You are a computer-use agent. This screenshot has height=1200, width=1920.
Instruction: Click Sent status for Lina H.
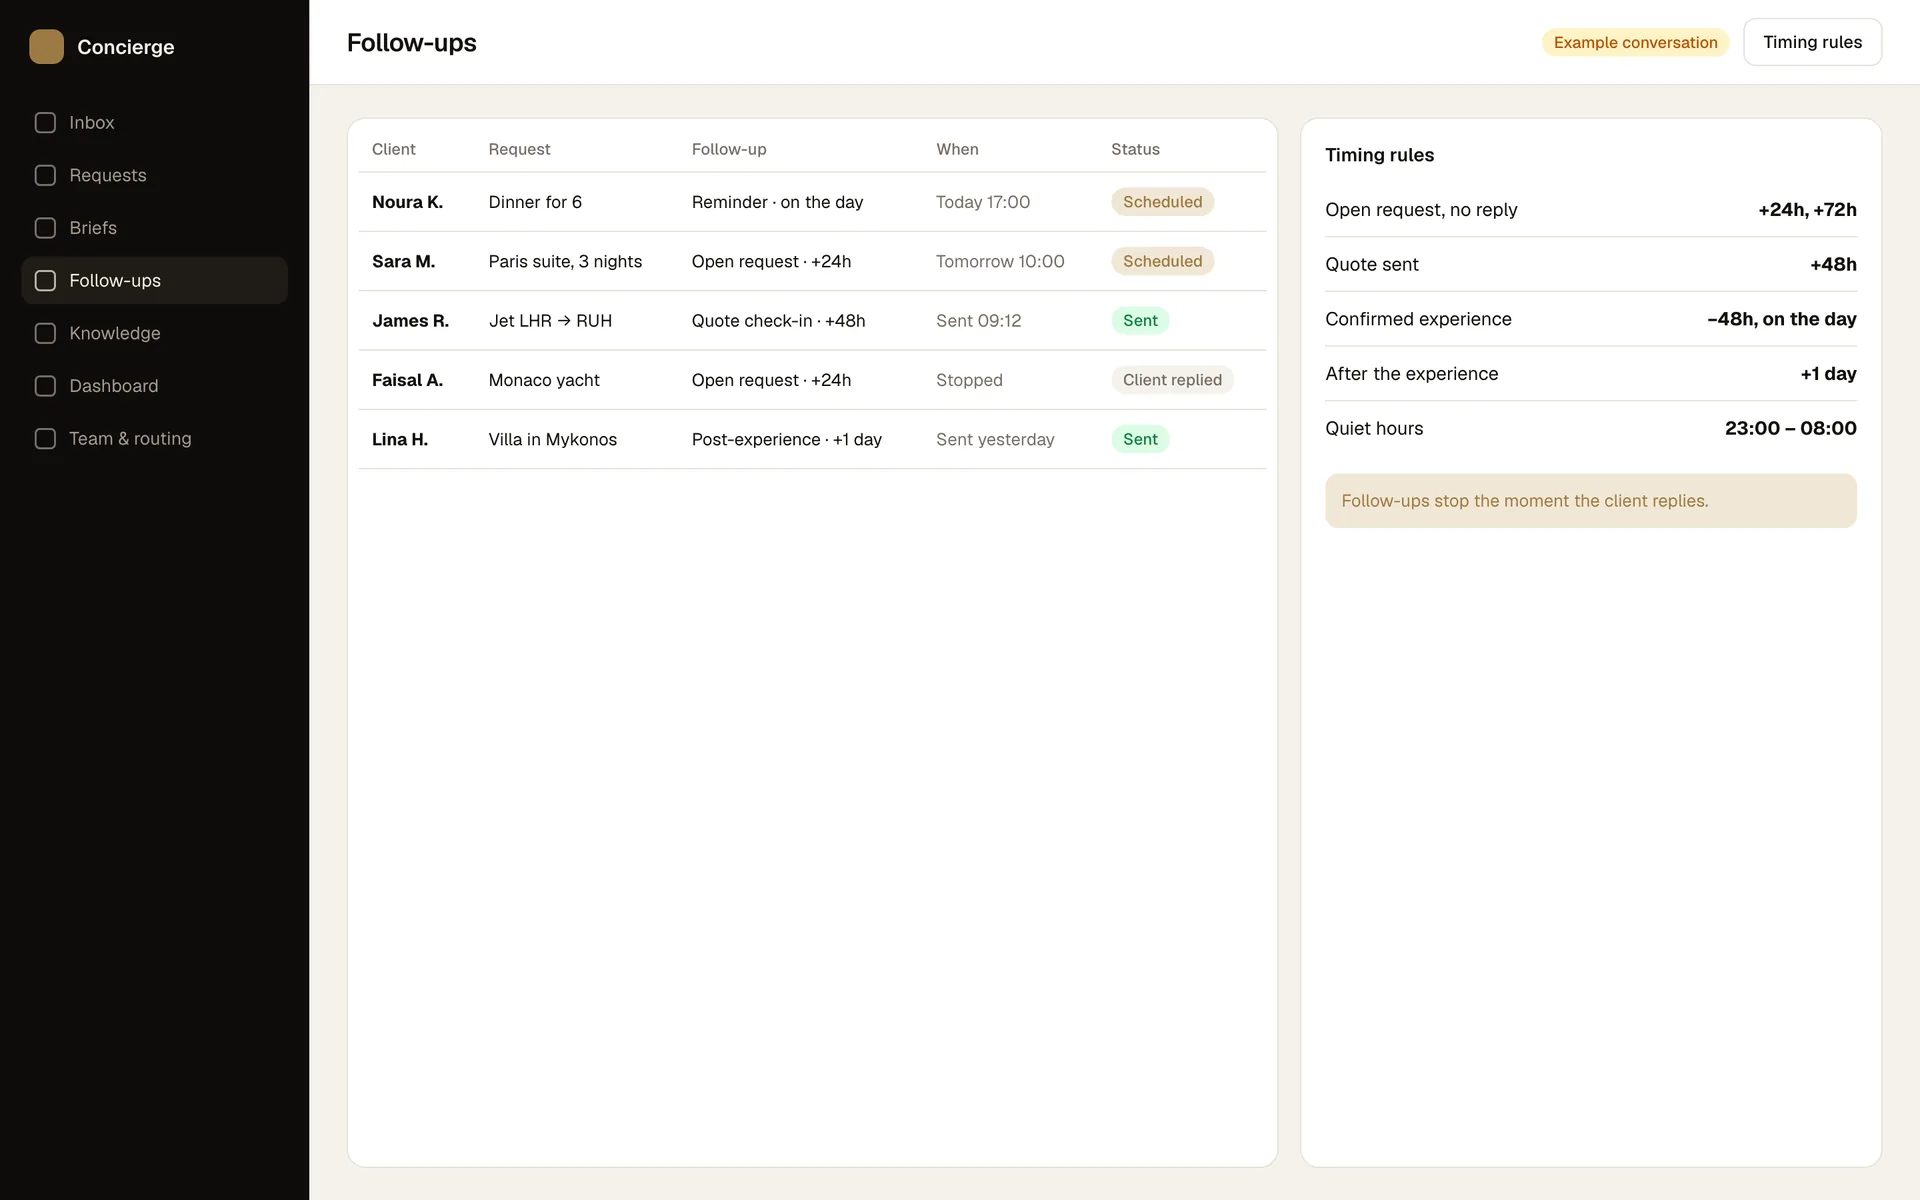pos(1140,439)
